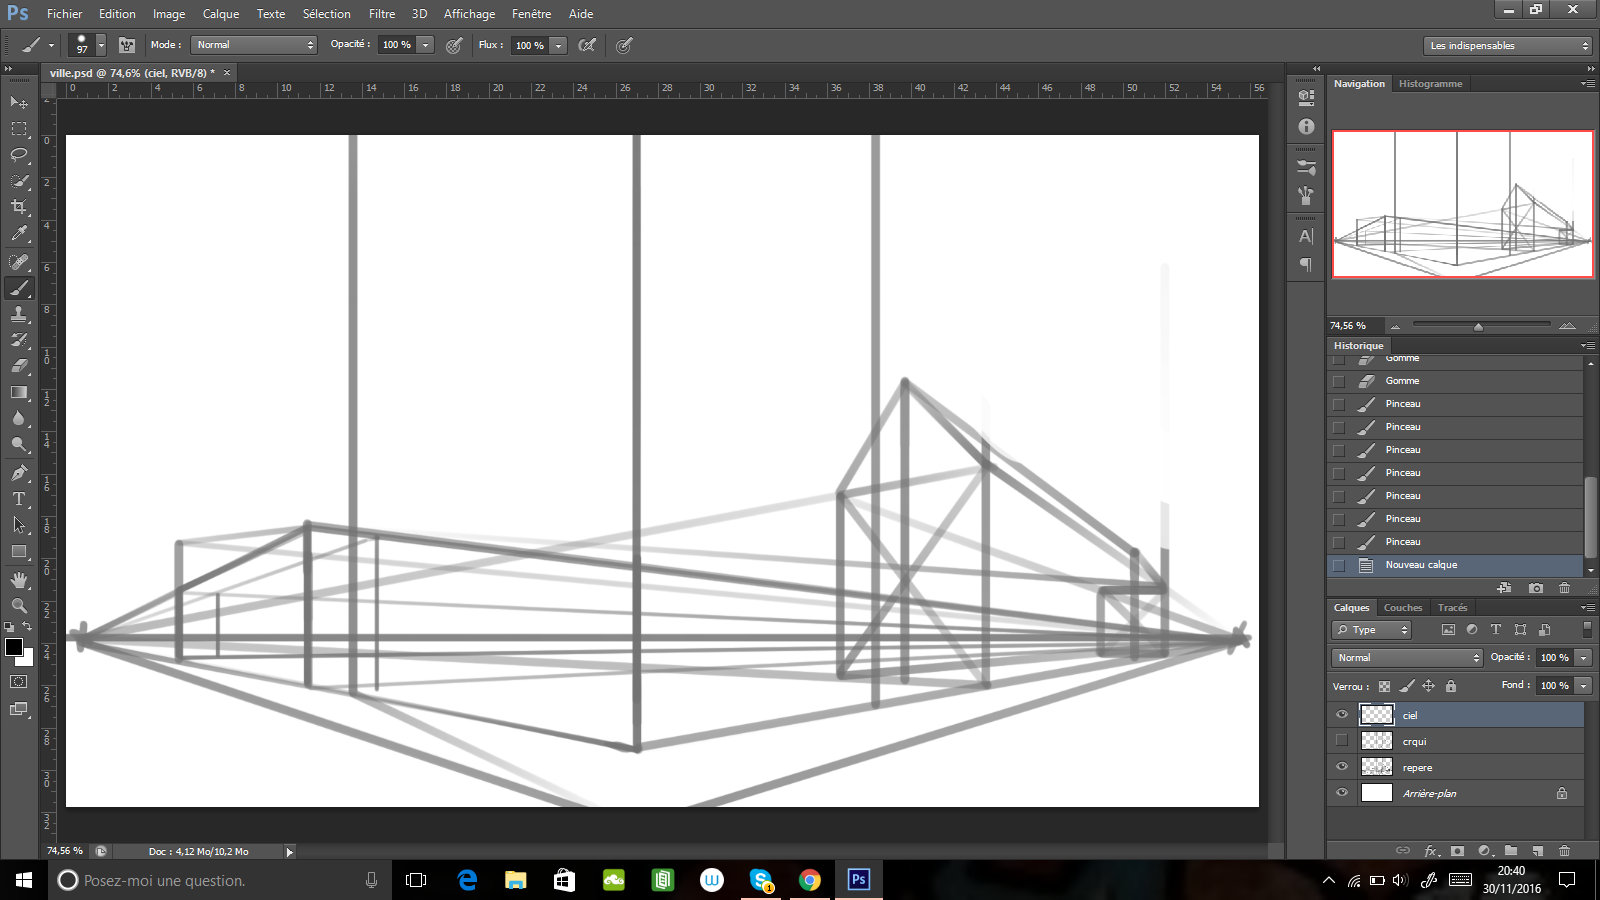This screenshot has width=1600, height=900.
Task: Select the Type tool
Action: coord(19,500)
